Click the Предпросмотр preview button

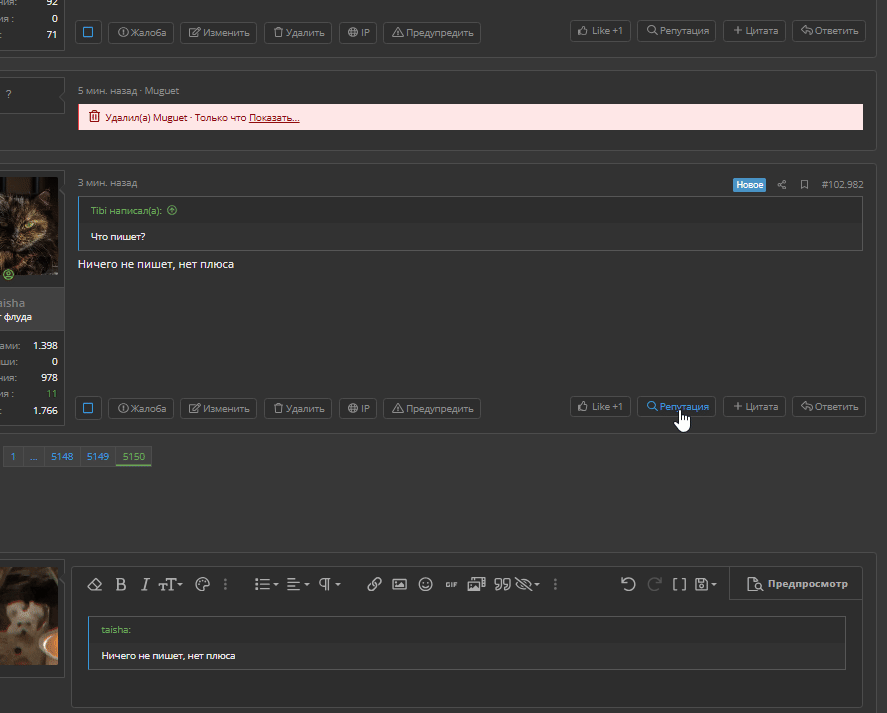click(797, 583)
